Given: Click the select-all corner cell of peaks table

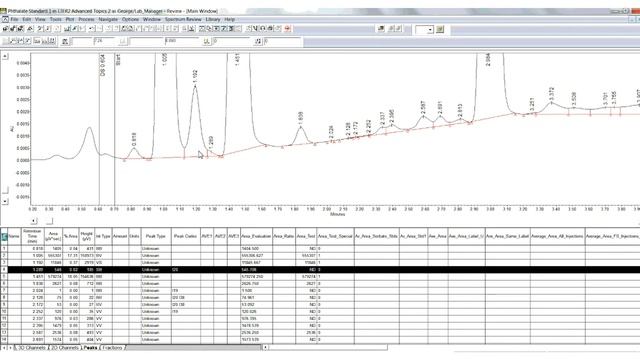Looking at the screenshot, I should pos(4,236).
